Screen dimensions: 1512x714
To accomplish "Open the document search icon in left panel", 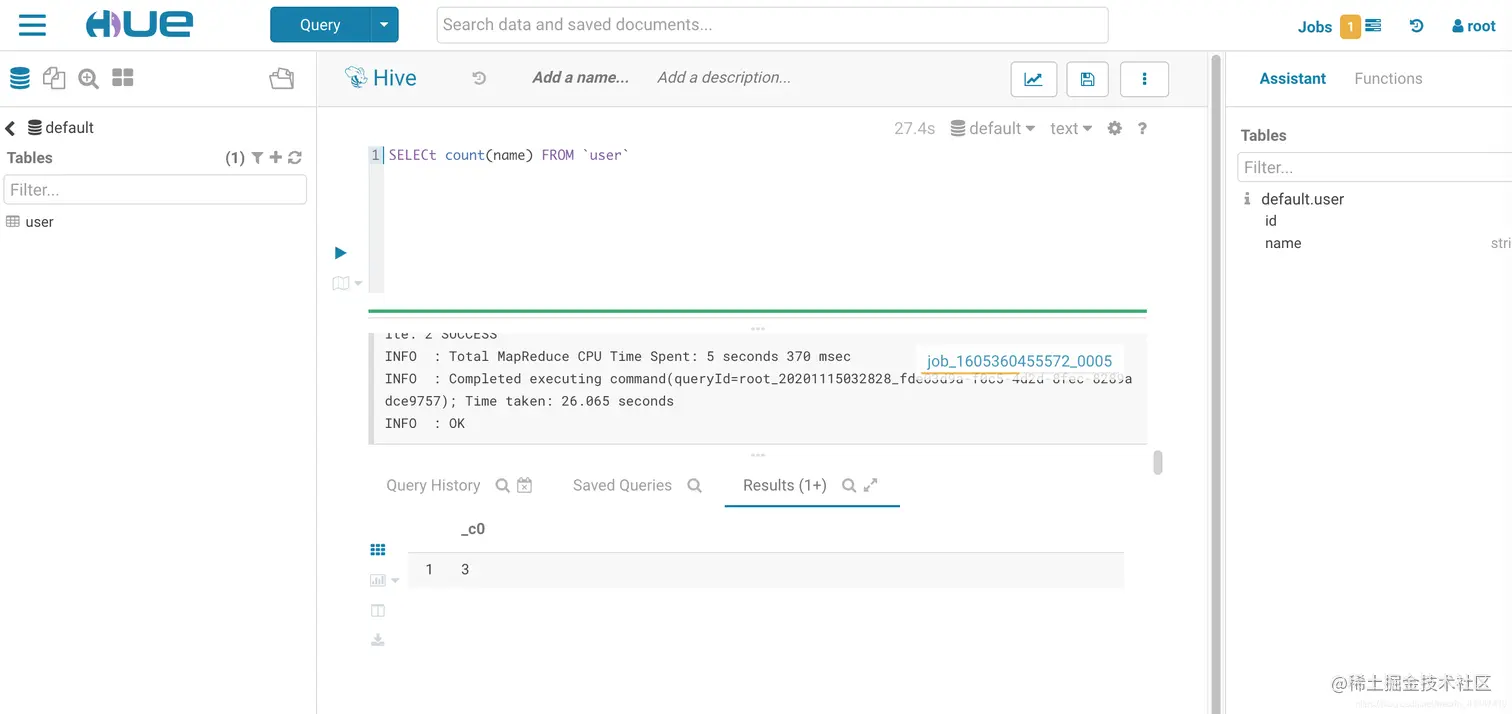I will tap(88, 78).
